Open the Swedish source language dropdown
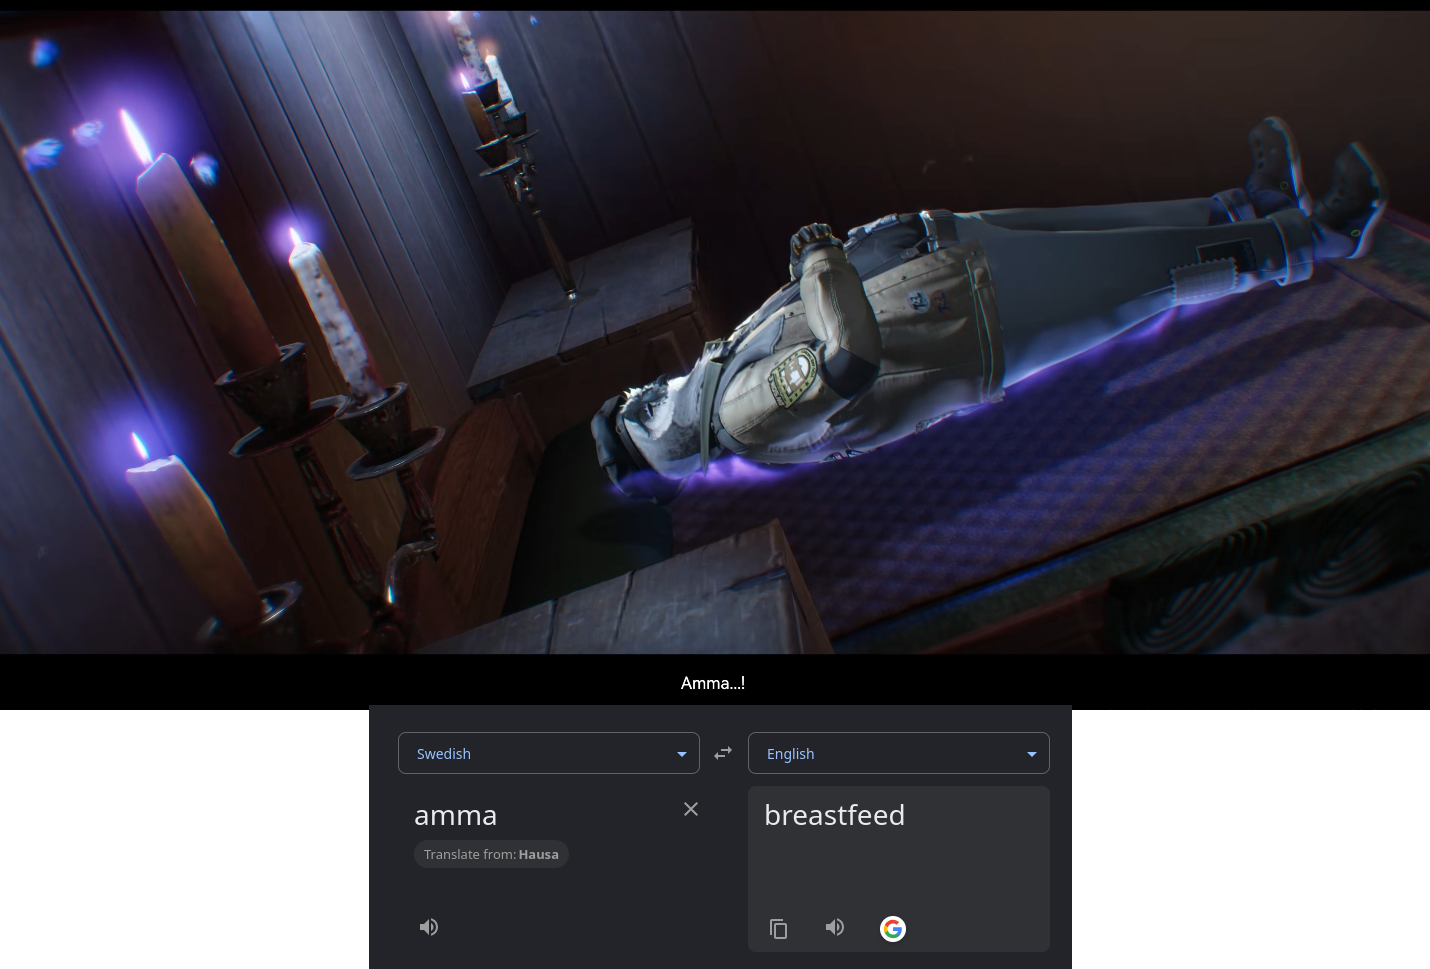The image size is (1430, 969). [x=549, y=753]
